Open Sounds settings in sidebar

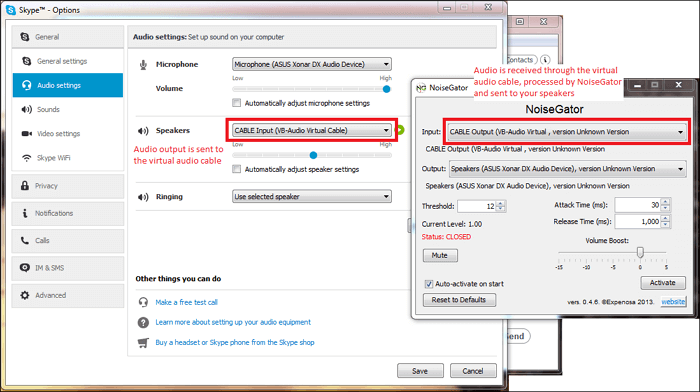click(x=68, y=109)
